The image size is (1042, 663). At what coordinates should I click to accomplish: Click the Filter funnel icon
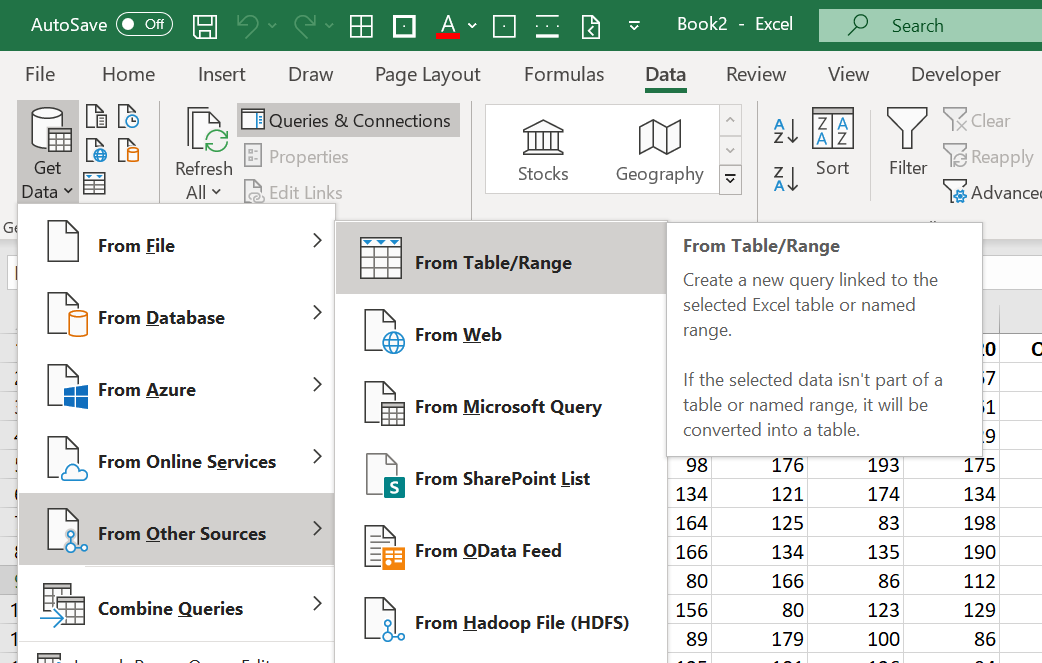coord(907,143)
